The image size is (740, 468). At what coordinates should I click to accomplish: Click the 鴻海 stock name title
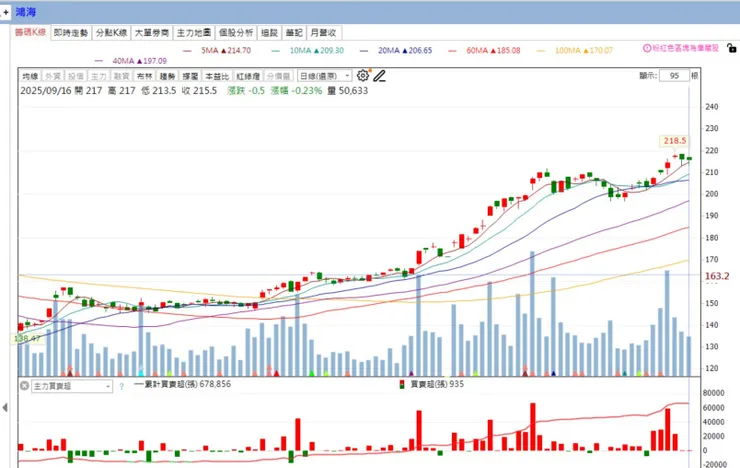pyautogui.click(x=25, y=12)
